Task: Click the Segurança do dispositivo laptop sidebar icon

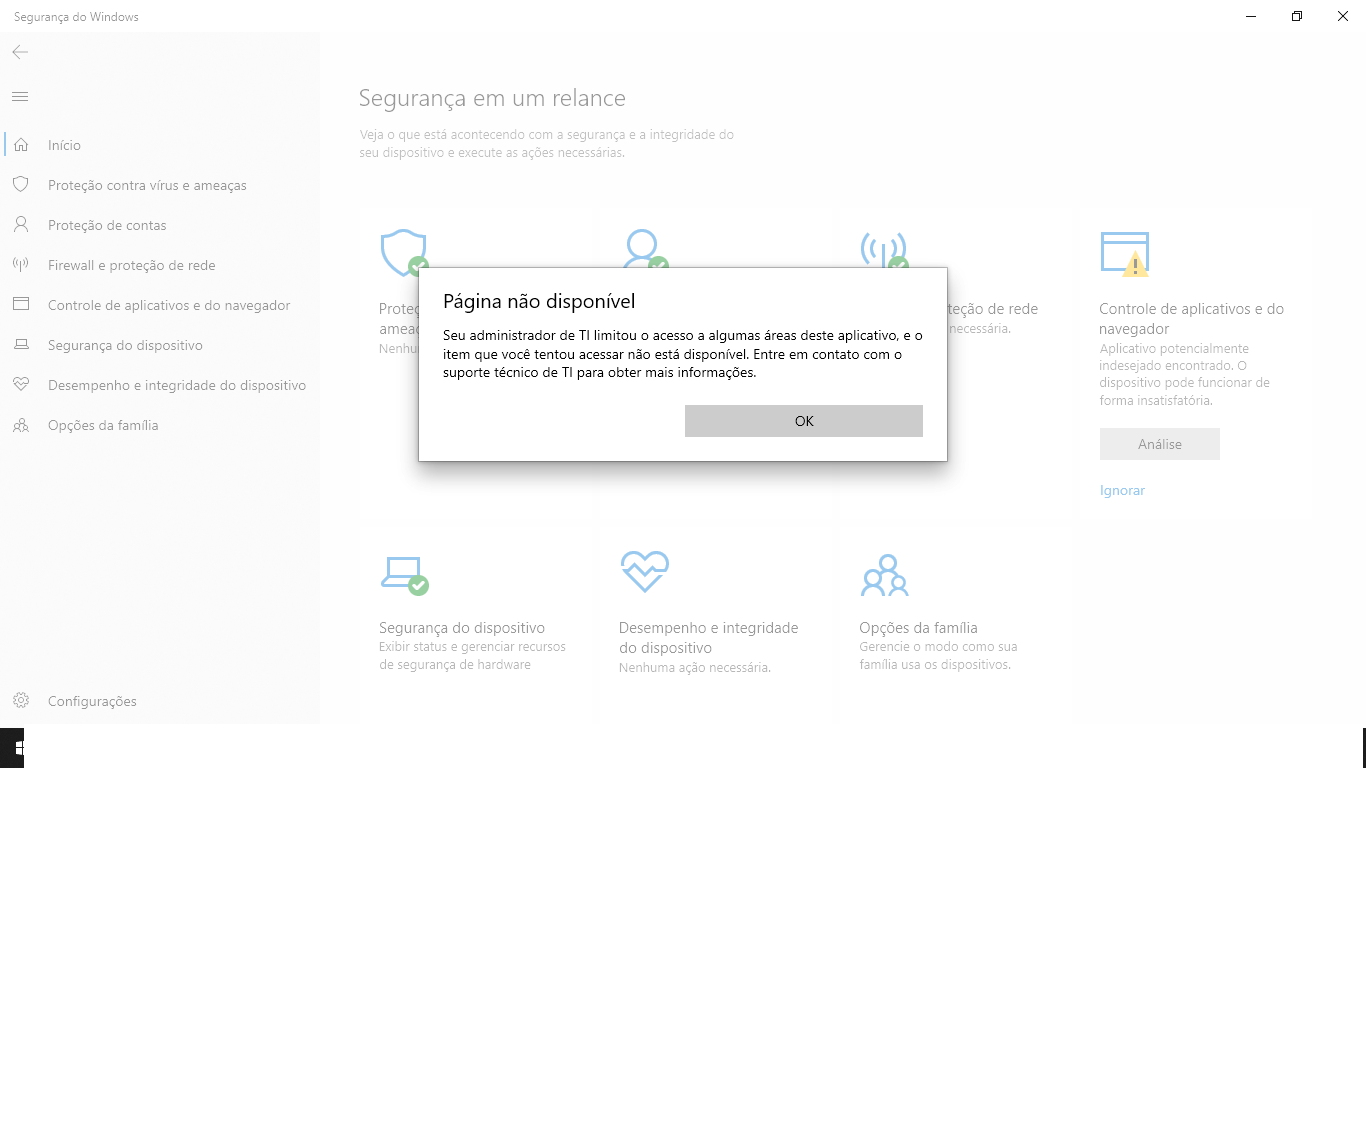Action: 21,344
